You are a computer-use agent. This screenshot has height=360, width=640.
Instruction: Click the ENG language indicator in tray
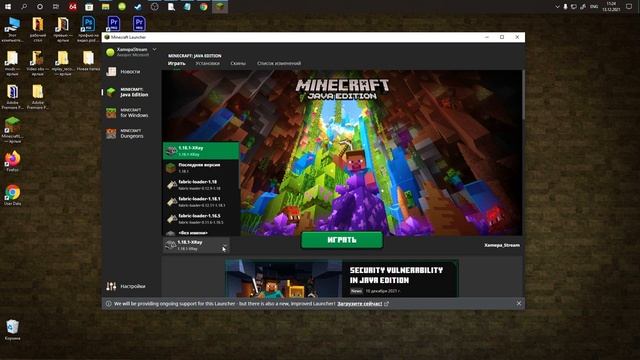coord(594,7)
